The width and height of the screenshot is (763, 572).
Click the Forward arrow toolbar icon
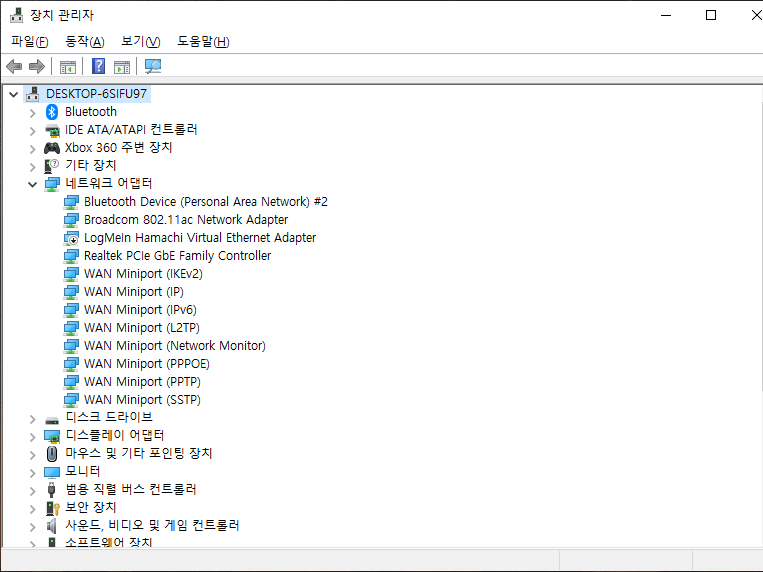37,66
